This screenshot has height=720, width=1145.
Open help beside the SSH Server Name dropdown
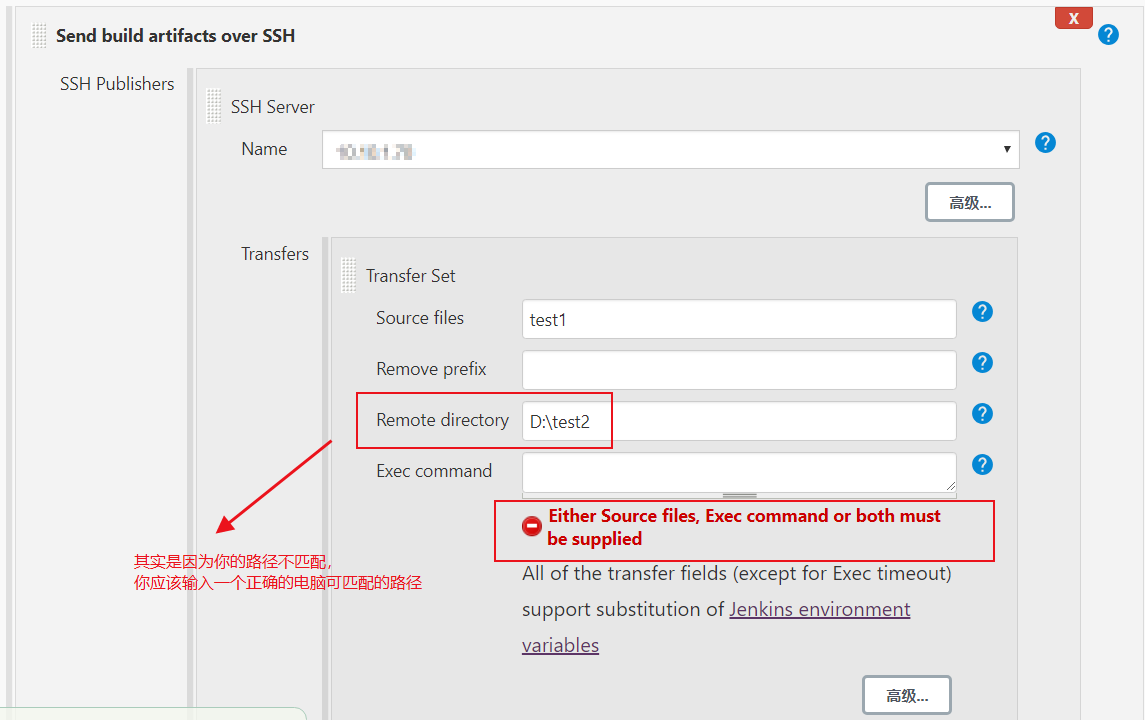[x=1045, y=142]
